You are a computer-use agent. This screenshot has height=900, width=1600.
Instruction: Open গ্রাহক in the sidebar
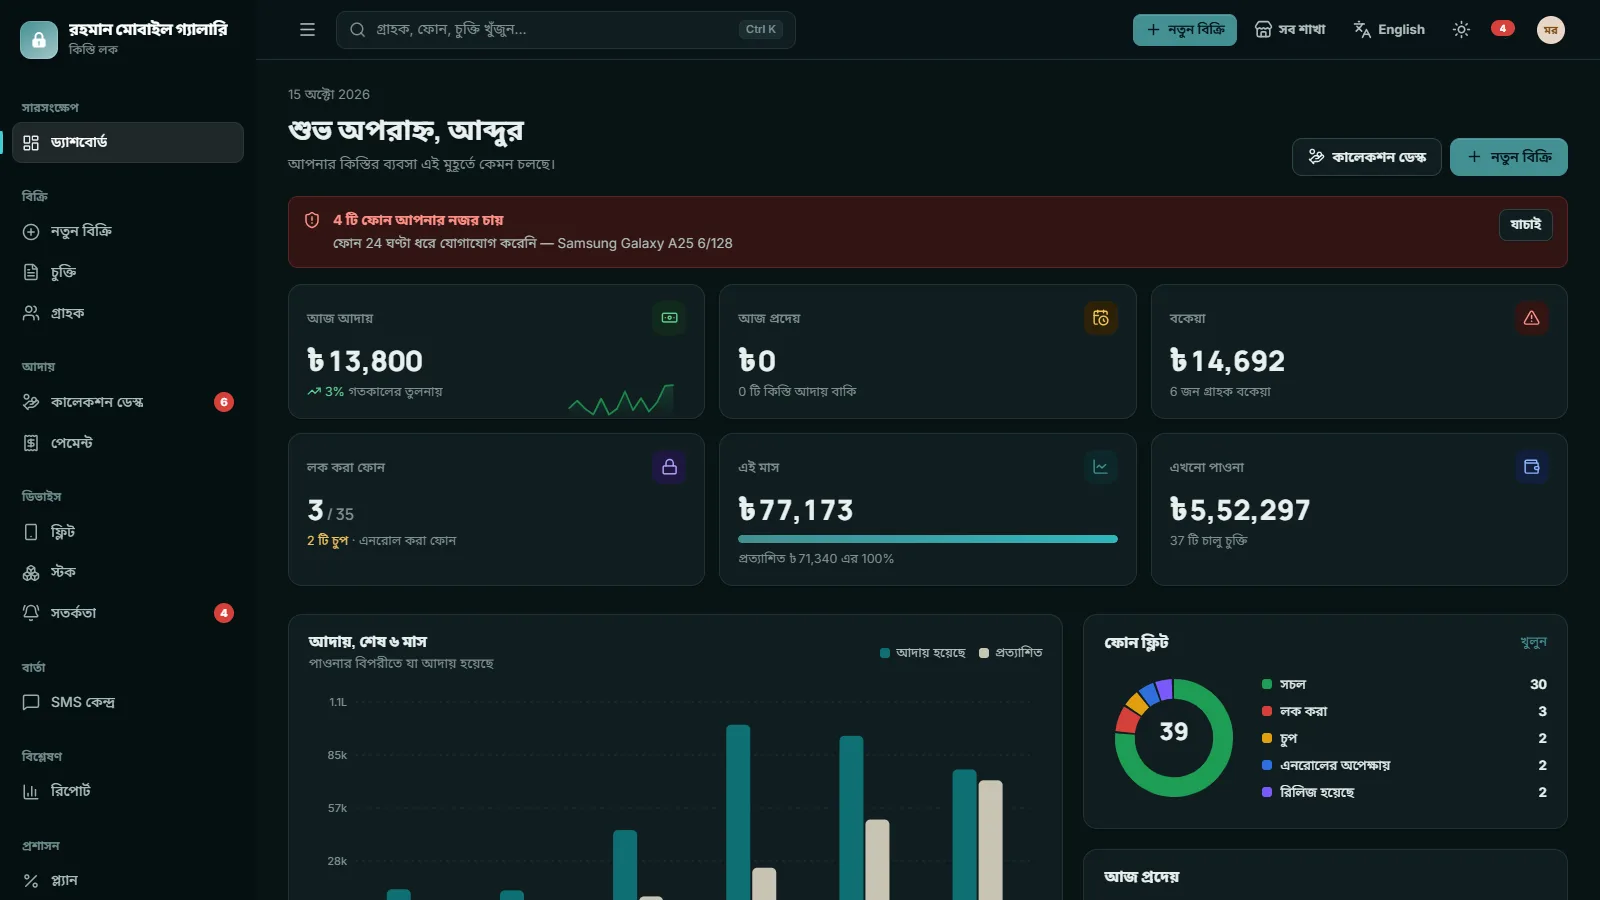point(128,313)
